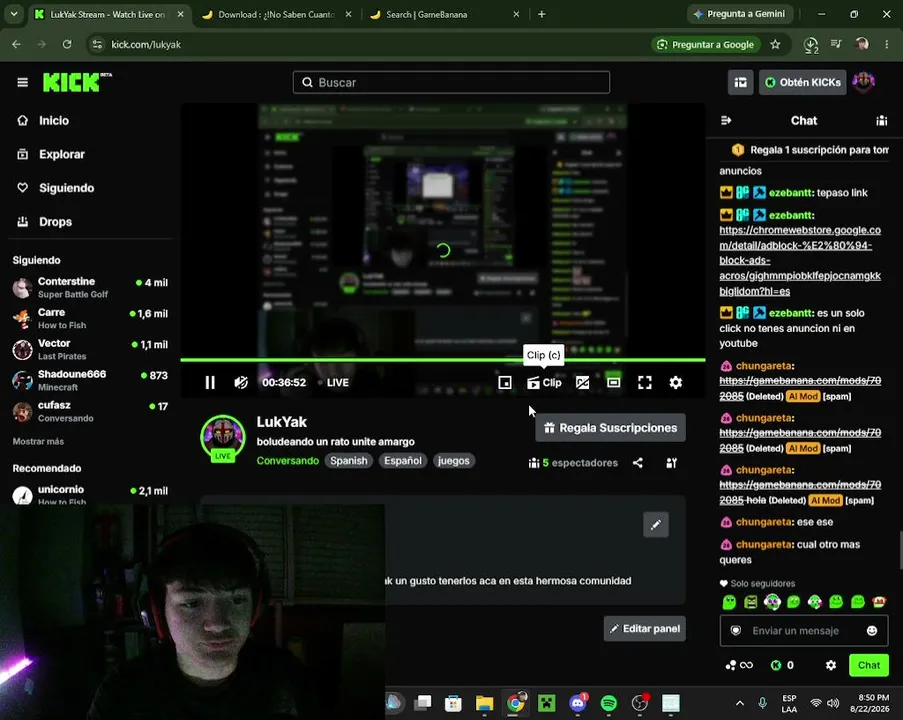Toggle theater mode in the player
The width and height of the screenshot is (903, 720).
pyautogui.click(x=614, y=382)
